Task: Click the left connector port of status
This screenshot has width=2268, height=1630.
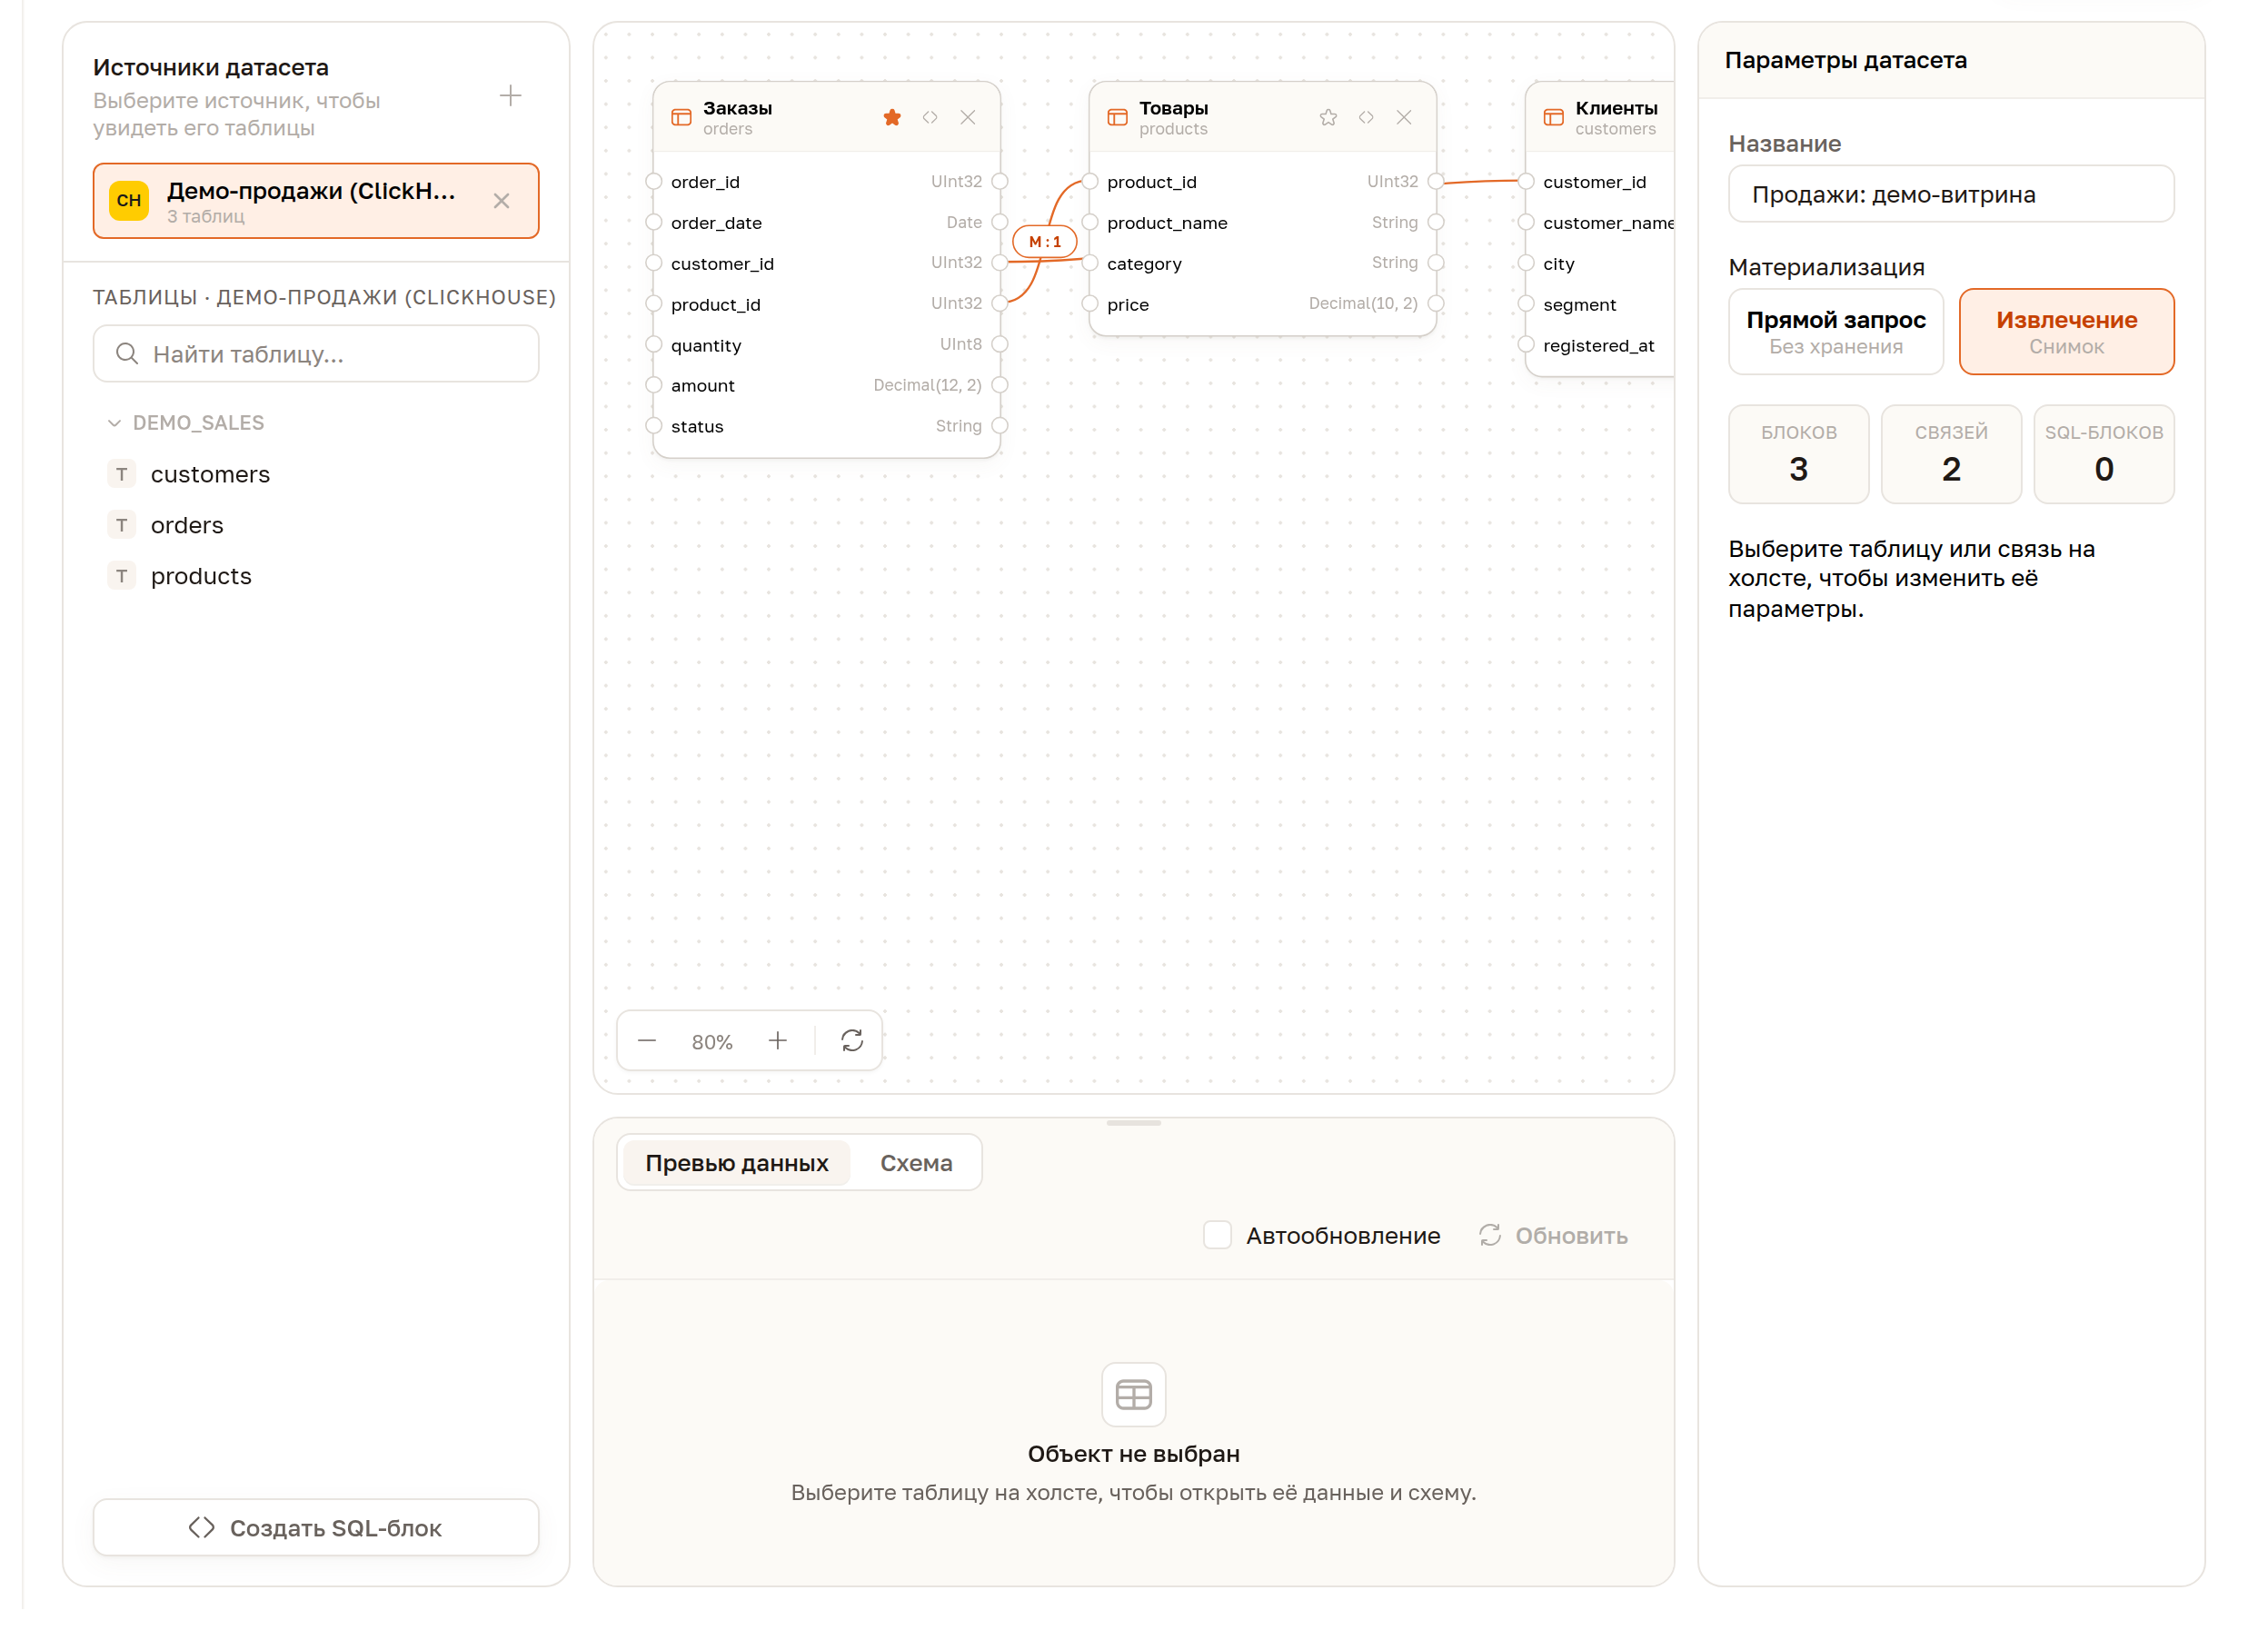Action: point(654,426)
